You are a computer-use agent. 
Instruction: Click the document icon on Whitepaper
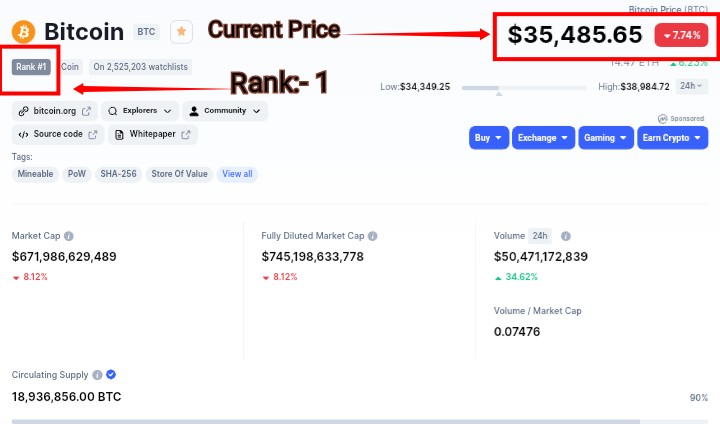coord(119,135)
